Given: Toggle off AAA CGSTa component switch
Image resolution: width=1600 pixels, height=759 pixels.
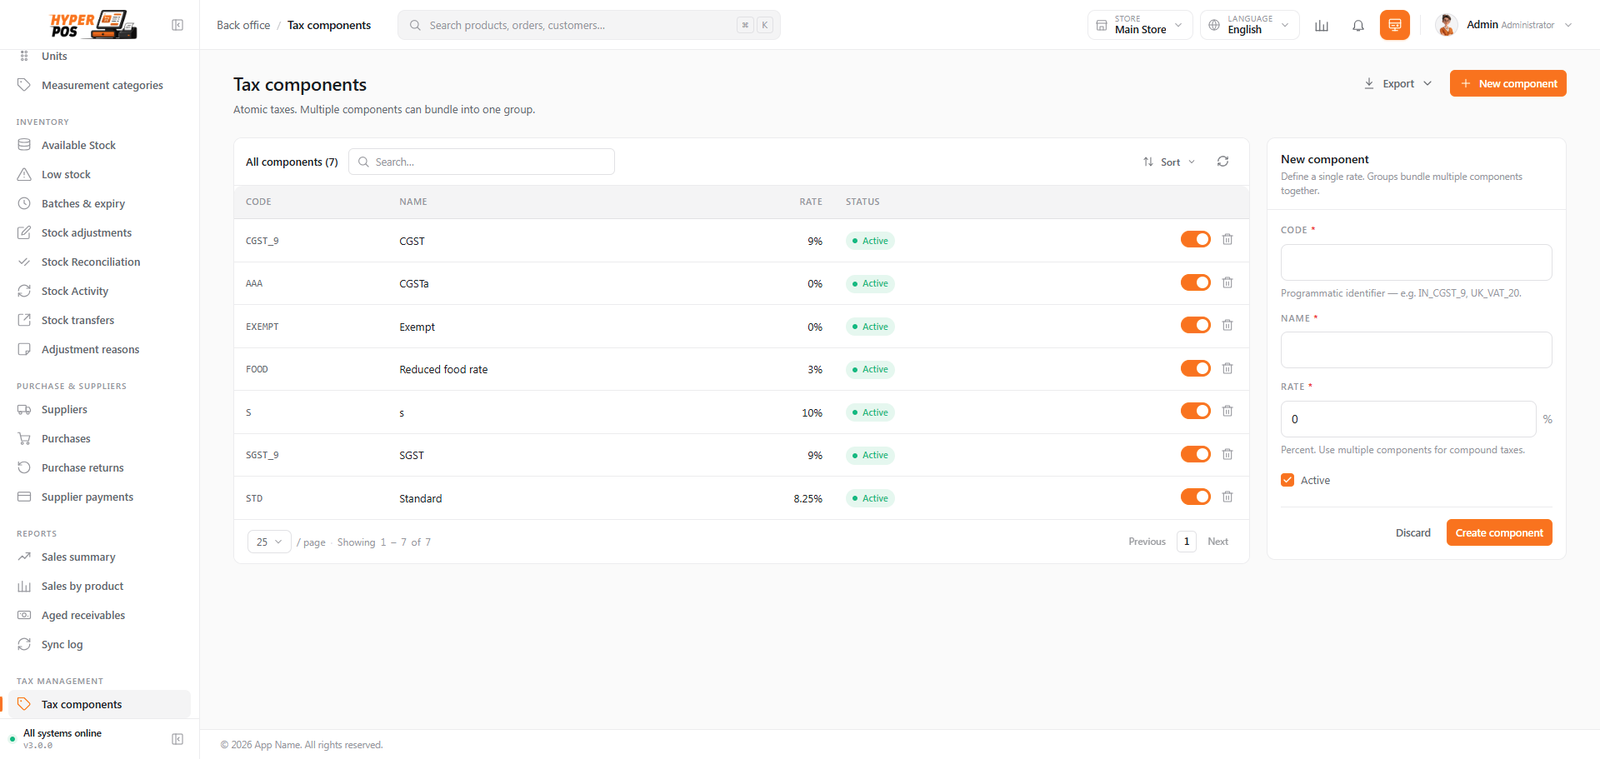Looking at the screenshot, I should pyautogui.click(x=1195, y=282).
